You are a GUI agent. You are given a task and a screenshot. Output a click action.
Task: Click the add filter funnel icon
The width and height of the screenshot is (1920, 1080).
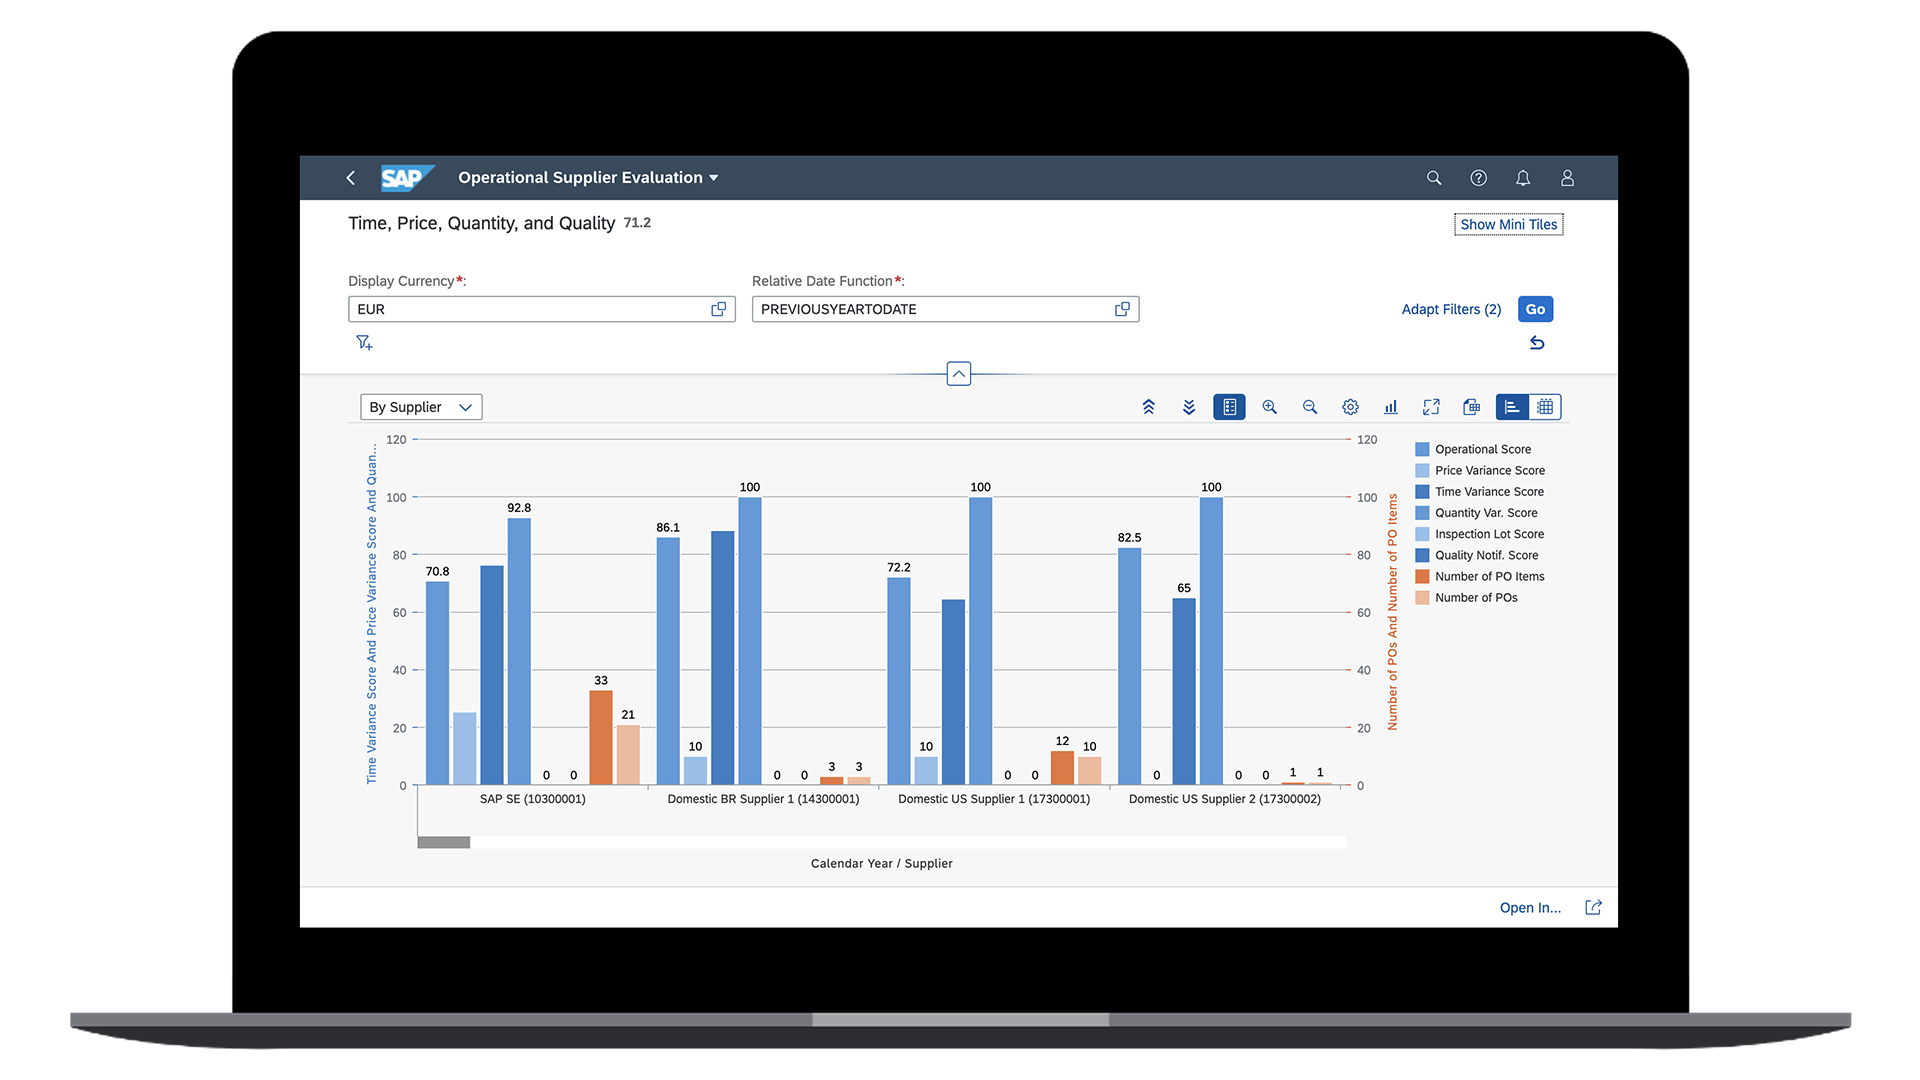click(364, 343)
